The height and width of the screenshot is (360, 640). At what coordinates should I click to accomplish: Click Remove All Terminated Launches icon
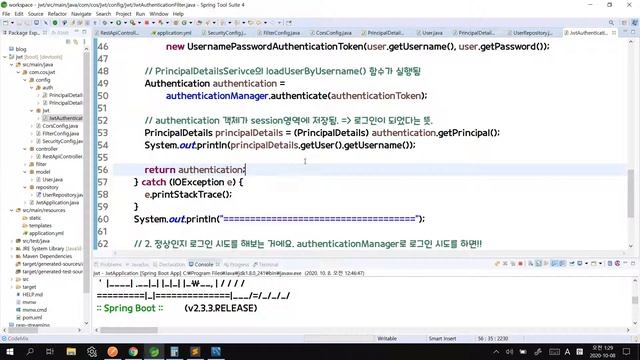(x=513, y=264)
